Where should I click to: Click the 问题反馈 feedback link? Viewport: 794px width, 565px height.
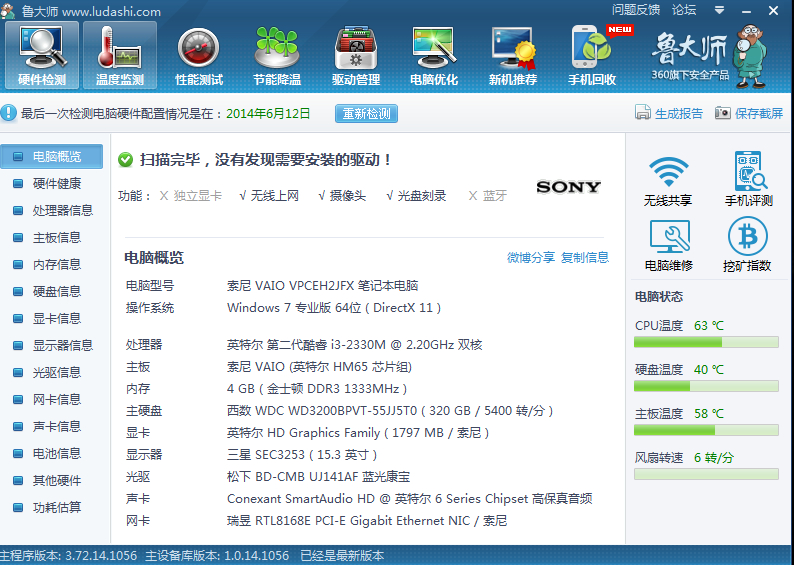click(636, 10)
